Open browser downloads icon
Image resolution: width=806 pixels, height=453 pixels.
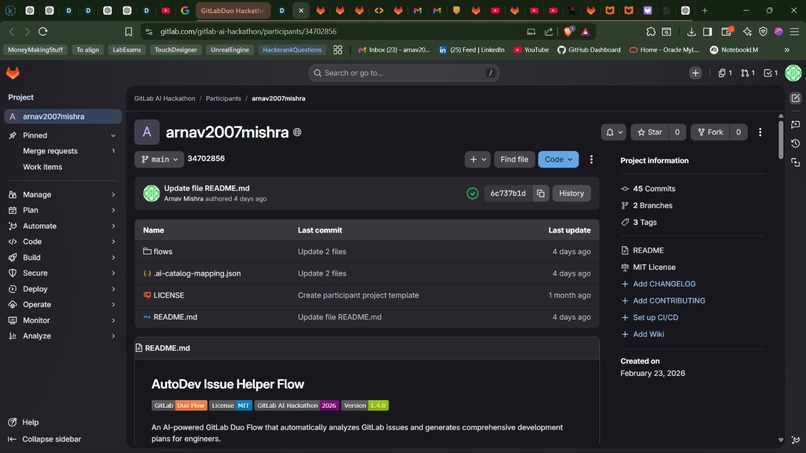pos(691,31)
